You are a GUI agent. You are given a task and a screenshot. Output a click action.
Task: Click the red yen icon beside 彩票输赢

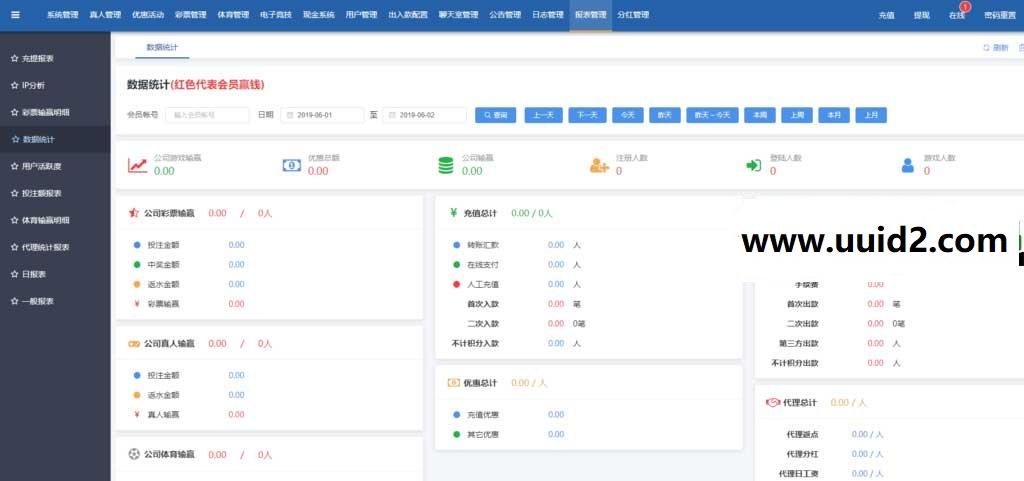(x=136, y=303)
